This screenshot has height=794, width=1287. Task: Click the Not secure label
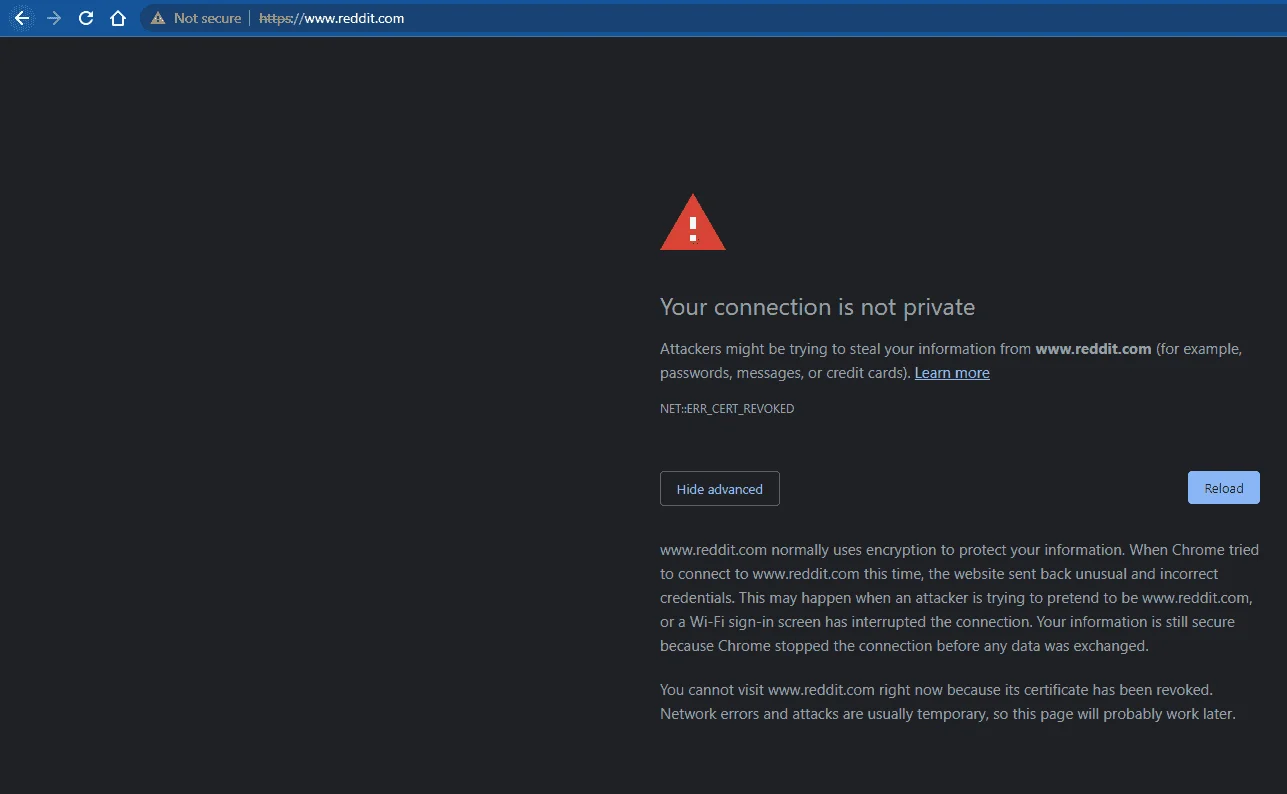[207, 18]
